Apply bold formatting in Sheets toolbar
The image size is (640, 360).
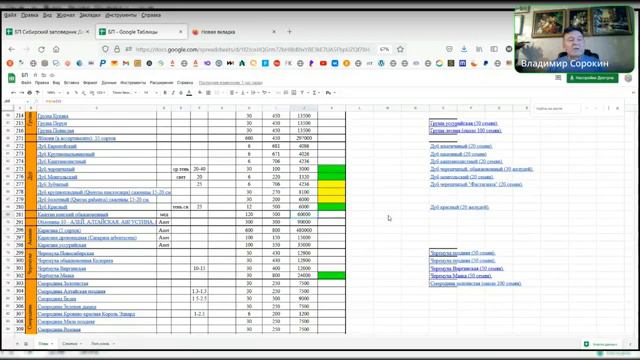click(165, 93)
